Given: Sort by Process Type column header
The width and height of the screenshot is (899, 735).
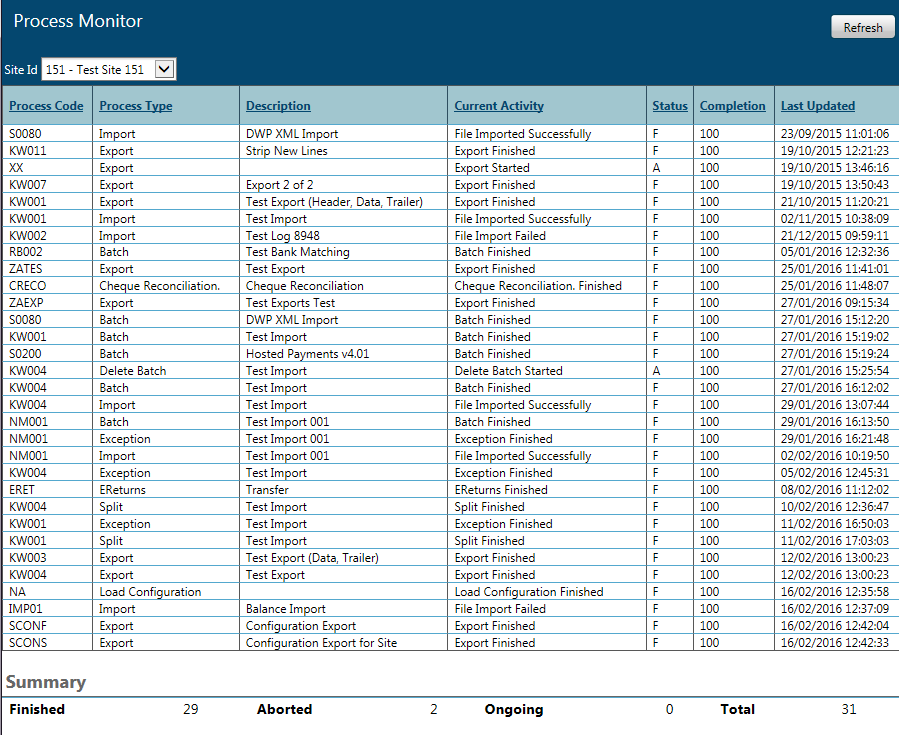Looking at the screenshot, I should tap(136, 106).
